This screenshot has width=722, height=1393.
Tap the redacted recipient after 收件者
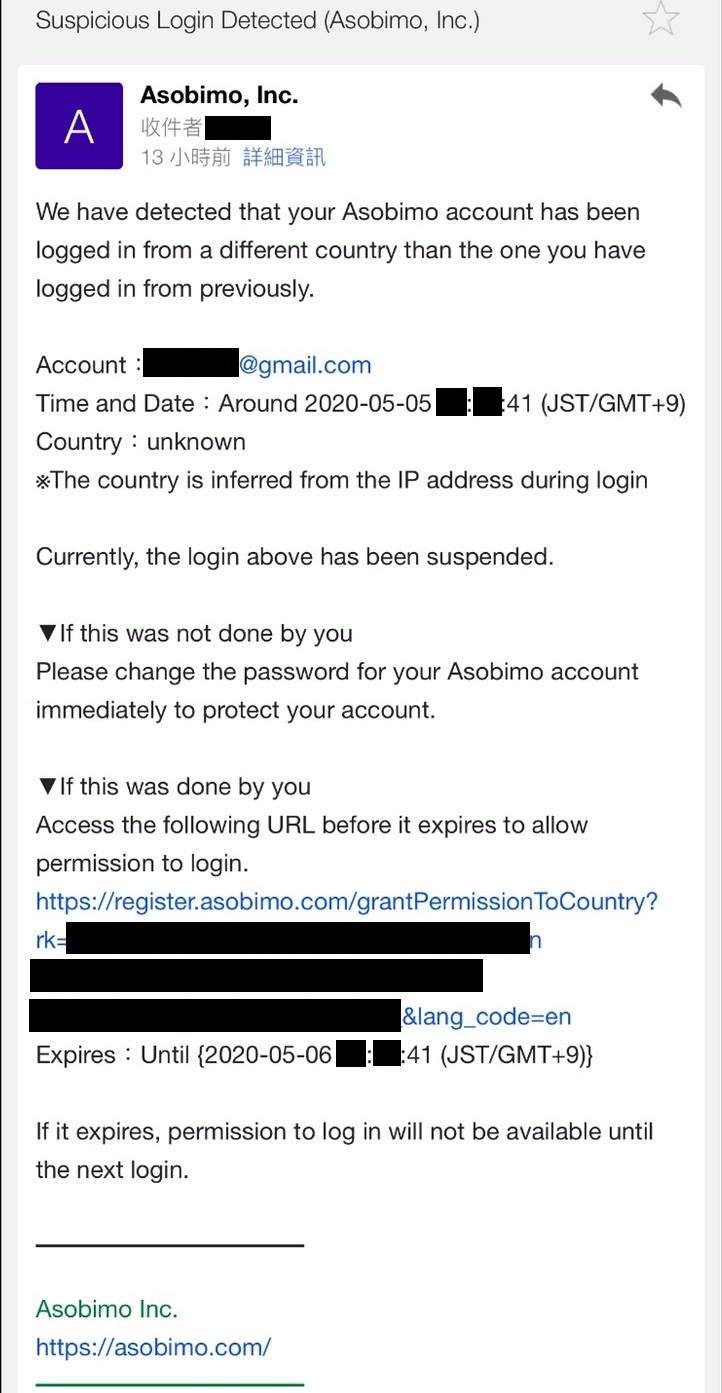237,128
